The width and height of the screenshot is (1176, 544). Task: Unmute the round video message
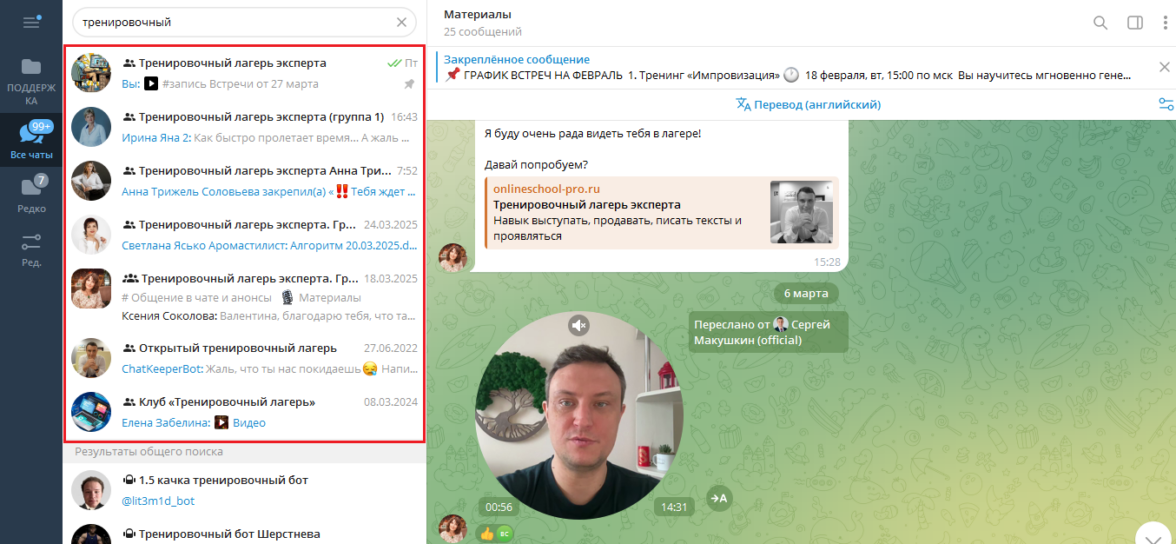coord(578,325)
